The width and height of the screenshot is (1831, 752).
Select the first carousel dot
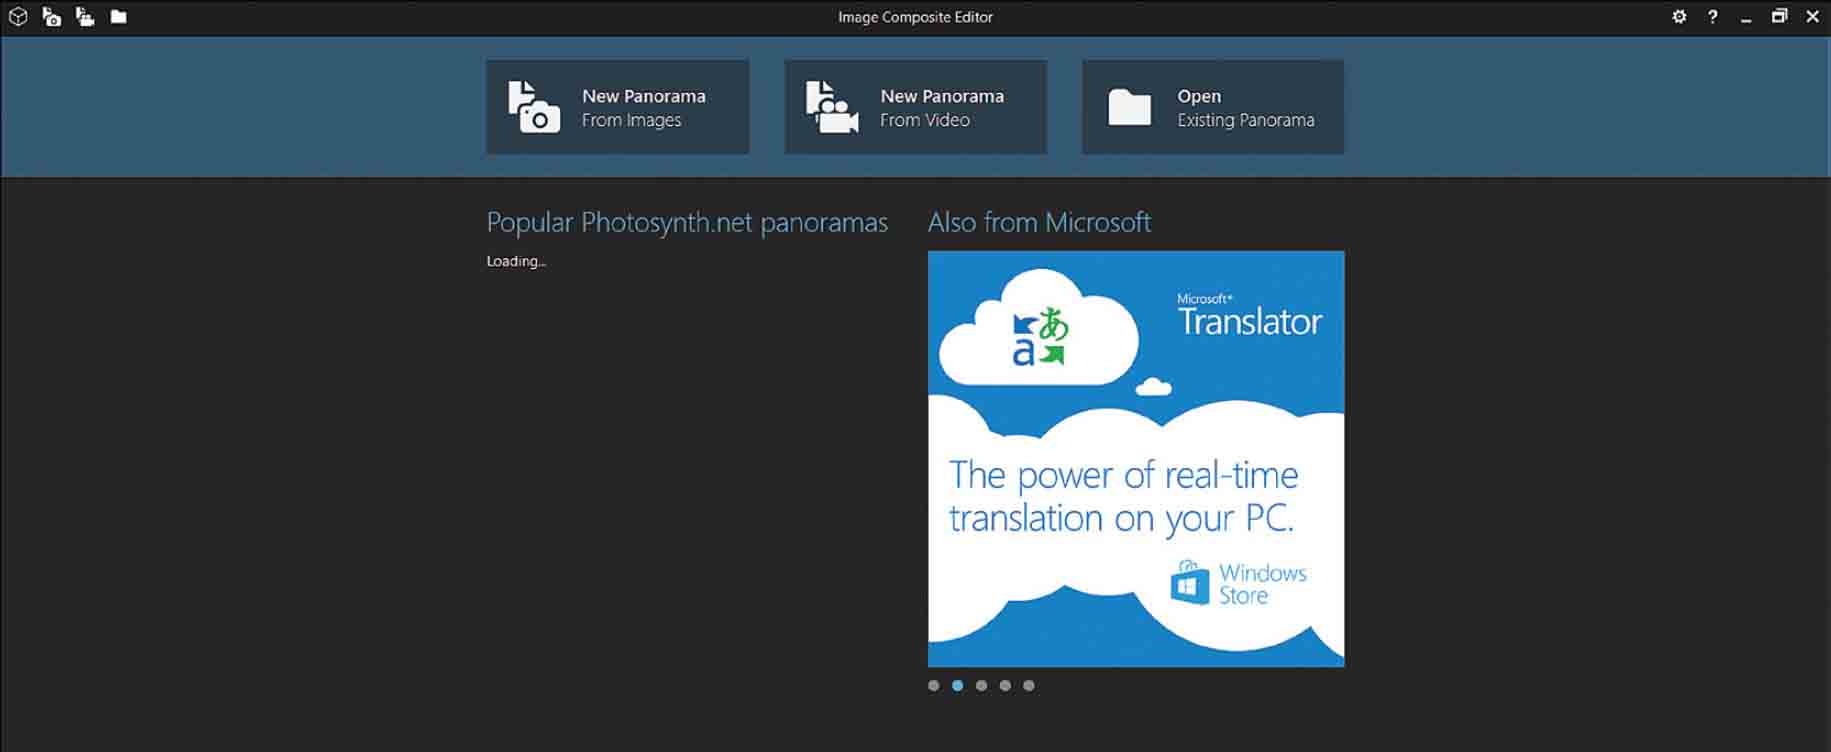tap(934, 686)
